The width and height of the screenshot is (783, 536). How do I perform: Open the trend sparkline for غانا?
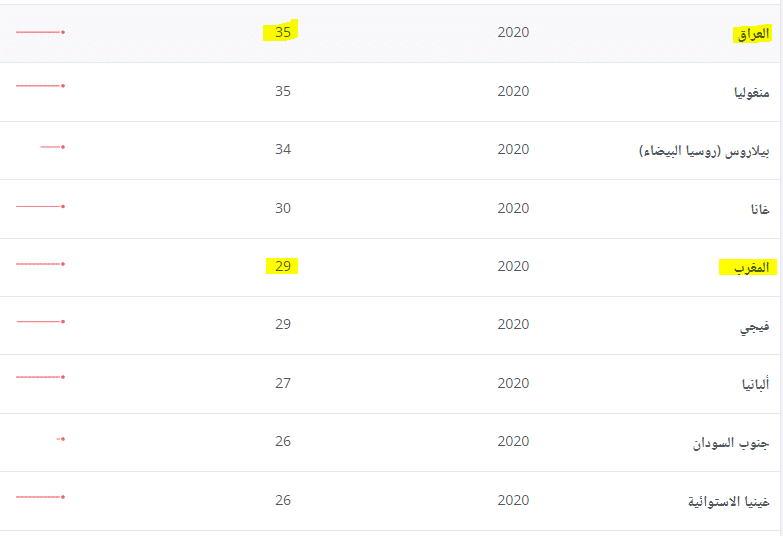(40, 207)
